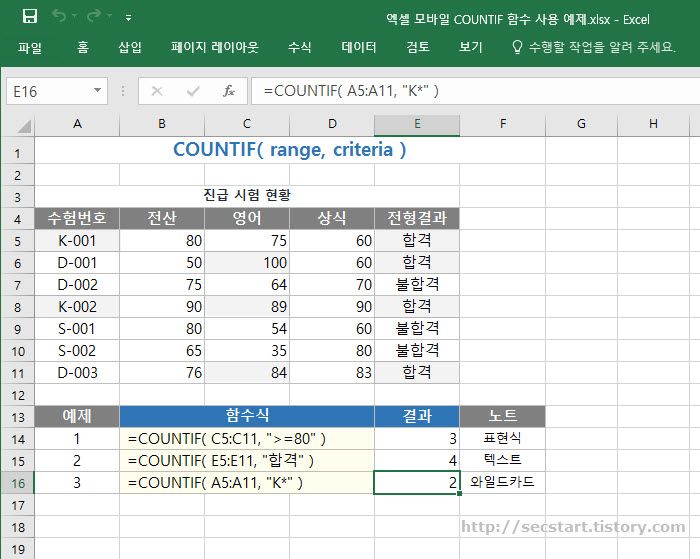Click the '함수식' header cell
This screenshot has height=559, width=700.
247,416
